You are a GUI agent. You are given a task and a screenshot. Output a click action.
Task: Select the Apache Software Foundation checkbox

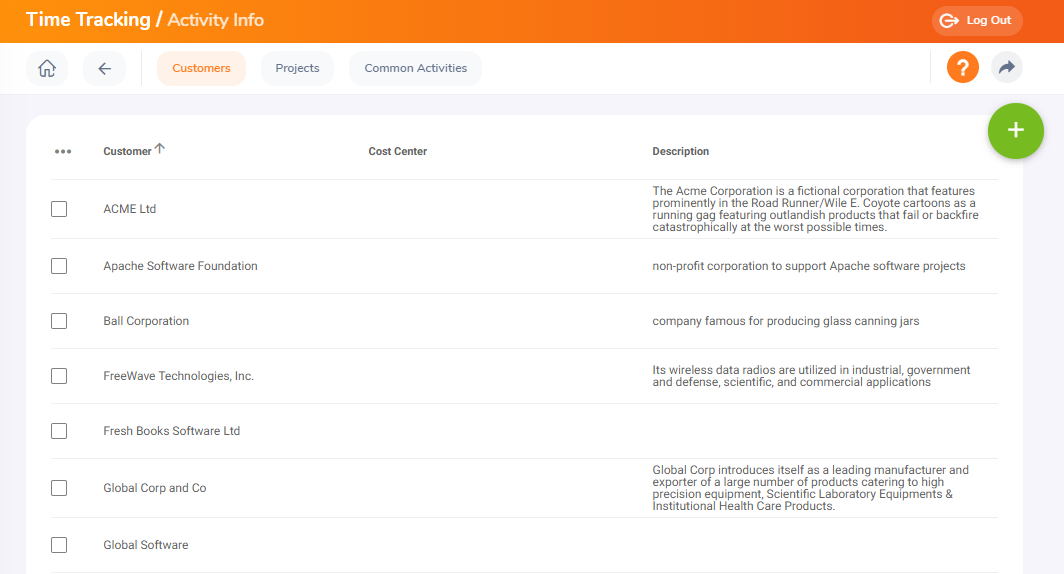click(59, 266)
